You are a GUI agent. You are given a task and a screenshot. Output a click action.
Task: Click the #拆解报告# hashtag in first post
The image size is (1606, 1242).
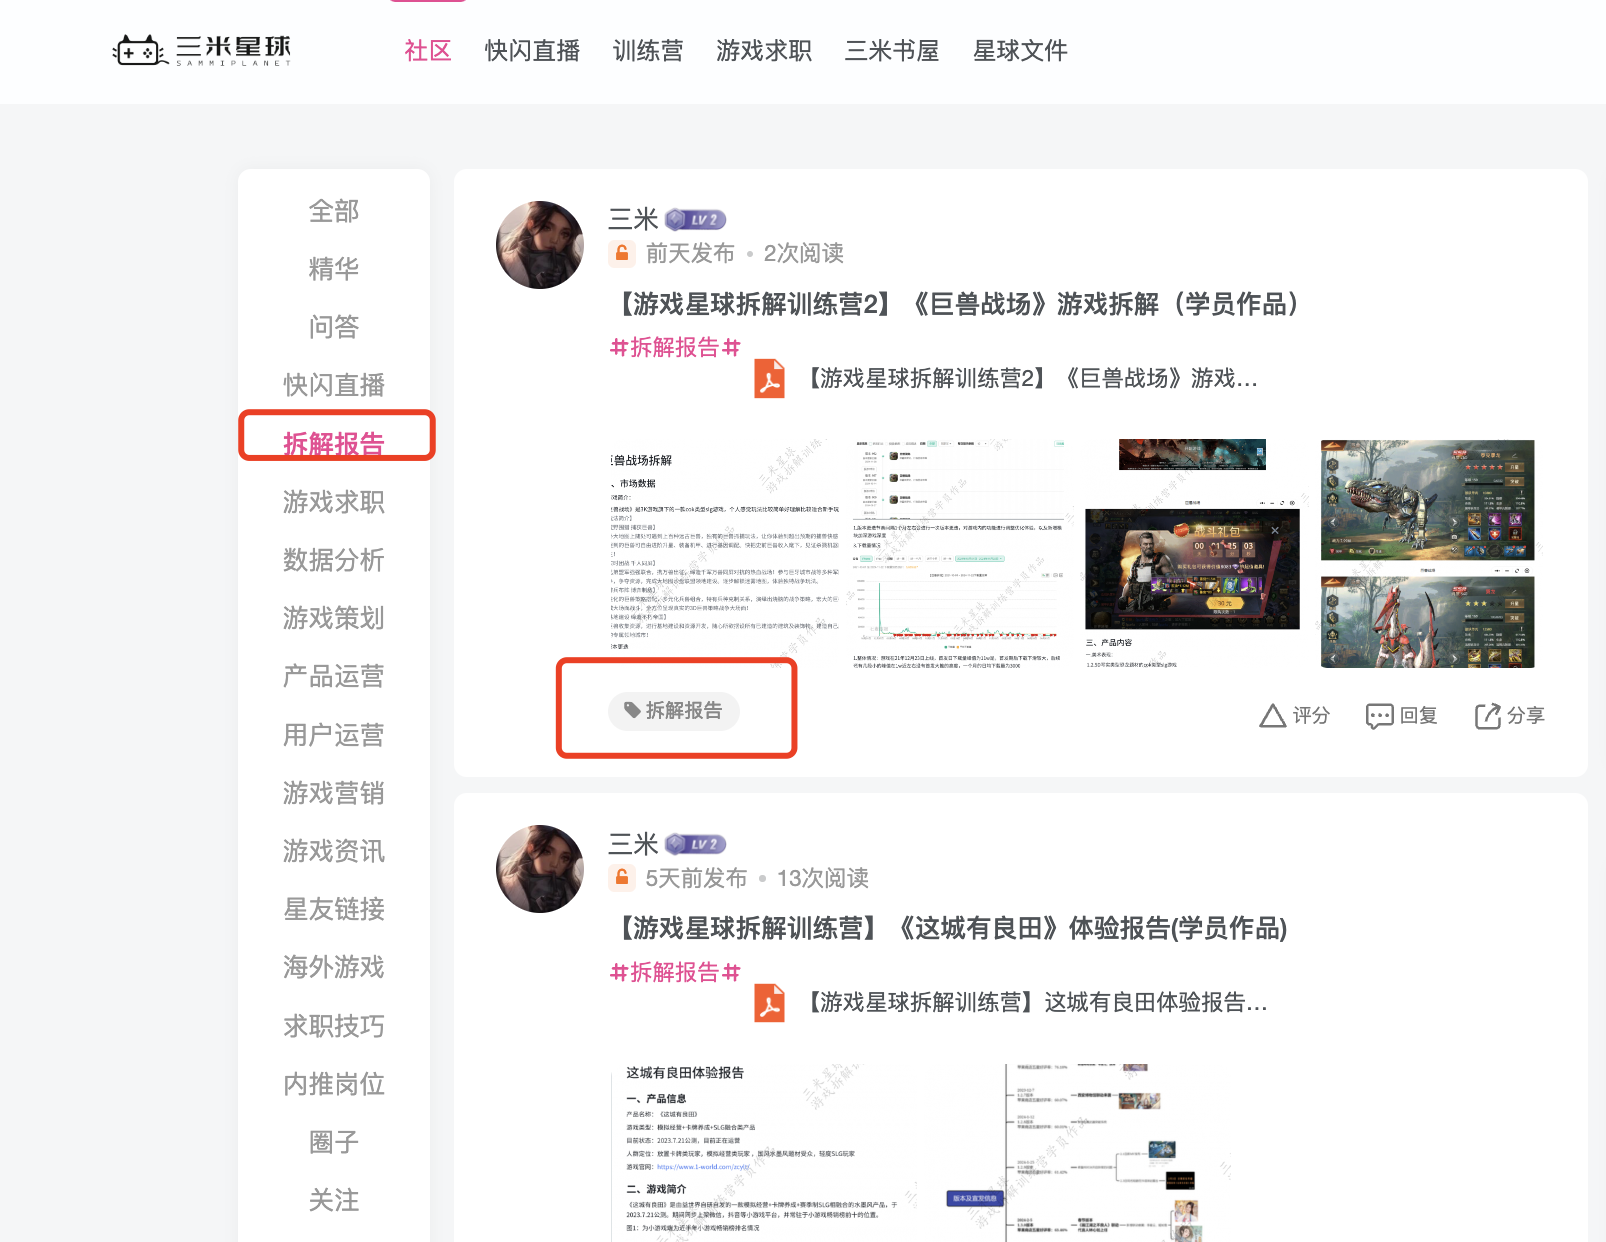tap(675, 347)
